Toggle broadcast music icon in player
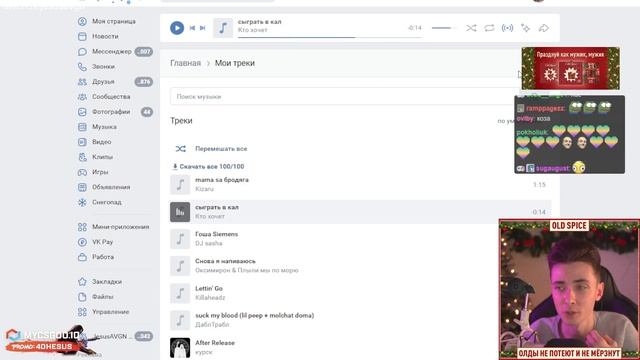This screenshot has width=640, height=360. (x=507, y=28)
